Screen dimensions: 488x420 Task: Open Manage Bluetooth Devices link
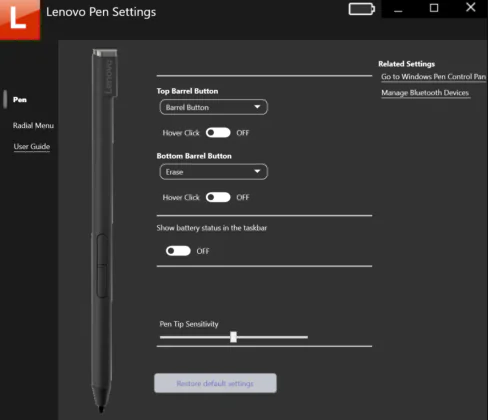[x=425, y=93]
